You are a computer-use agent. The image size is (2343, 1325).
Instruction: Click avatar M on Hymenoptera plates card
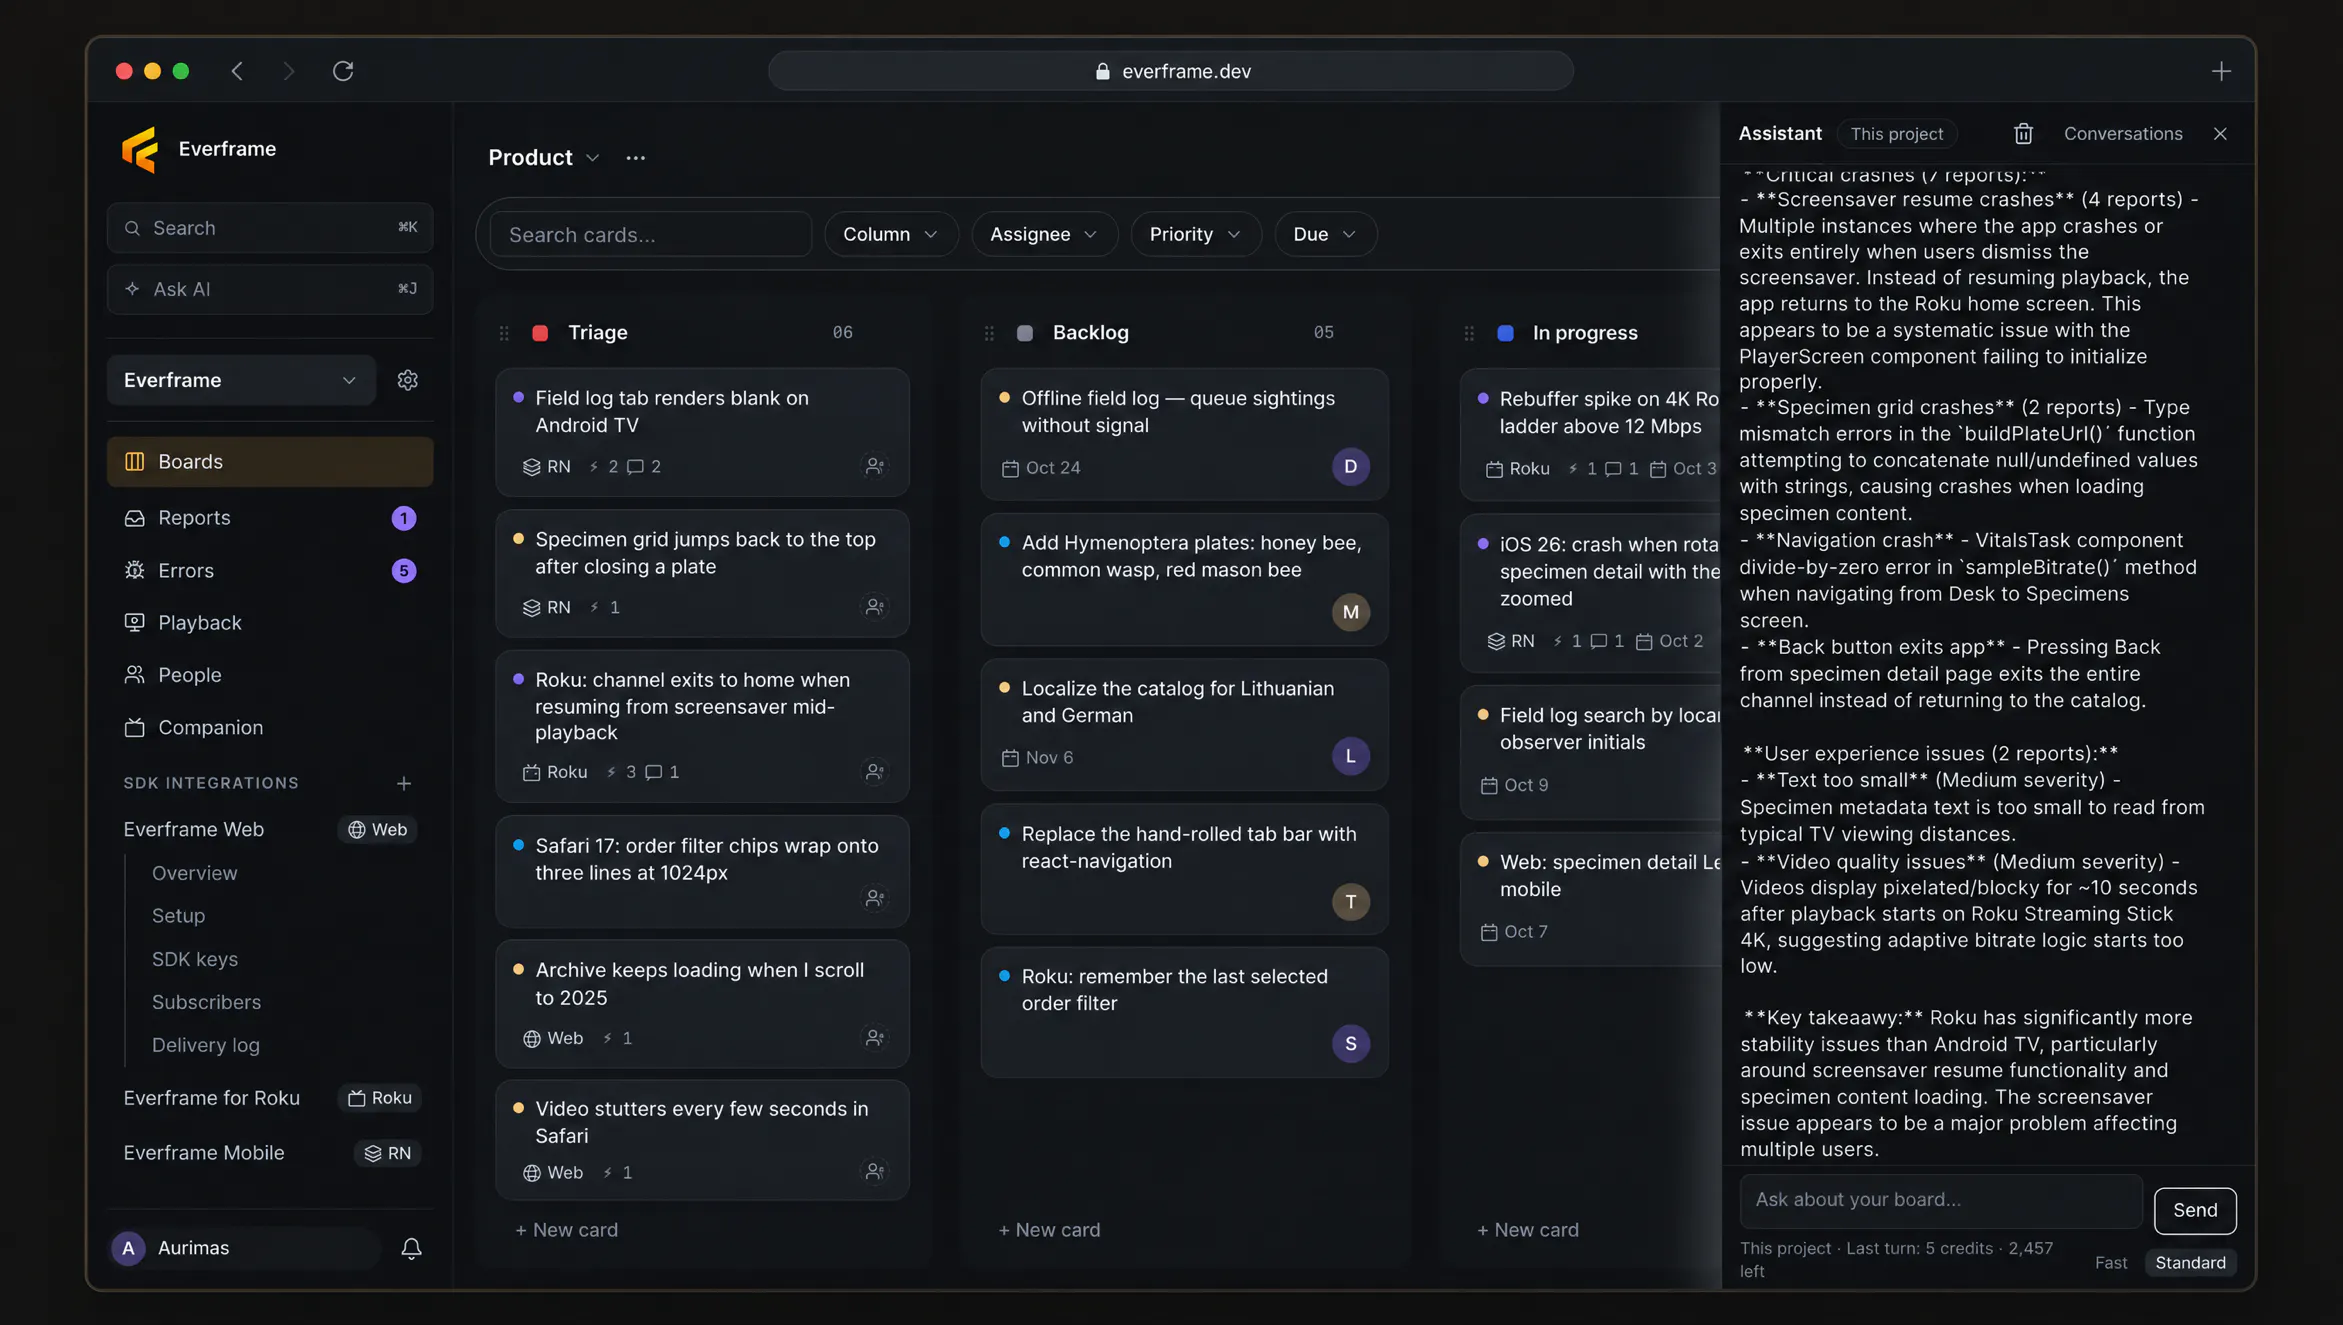pyautogui.click(x=1350, y=612)
